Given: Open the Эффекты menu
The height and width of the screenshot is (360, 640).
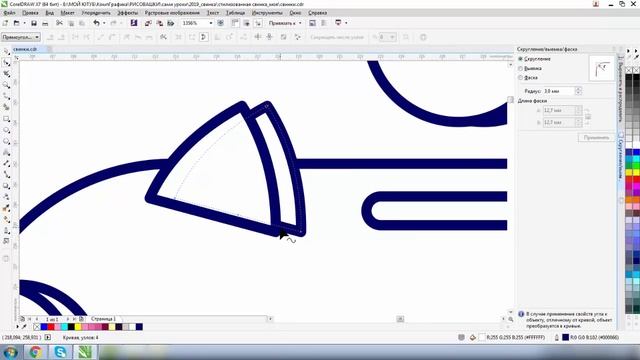Looking at the screenshot, I should [128, 13].
